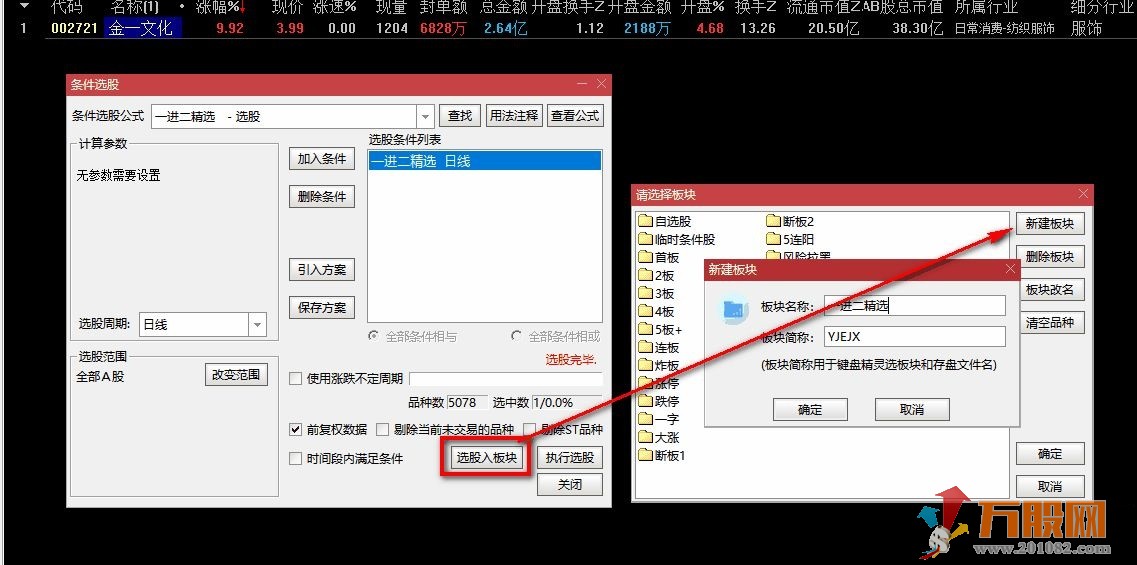Click 新建板块 button in 请选择板块

pyautogui.click(x=1050, y=224)
